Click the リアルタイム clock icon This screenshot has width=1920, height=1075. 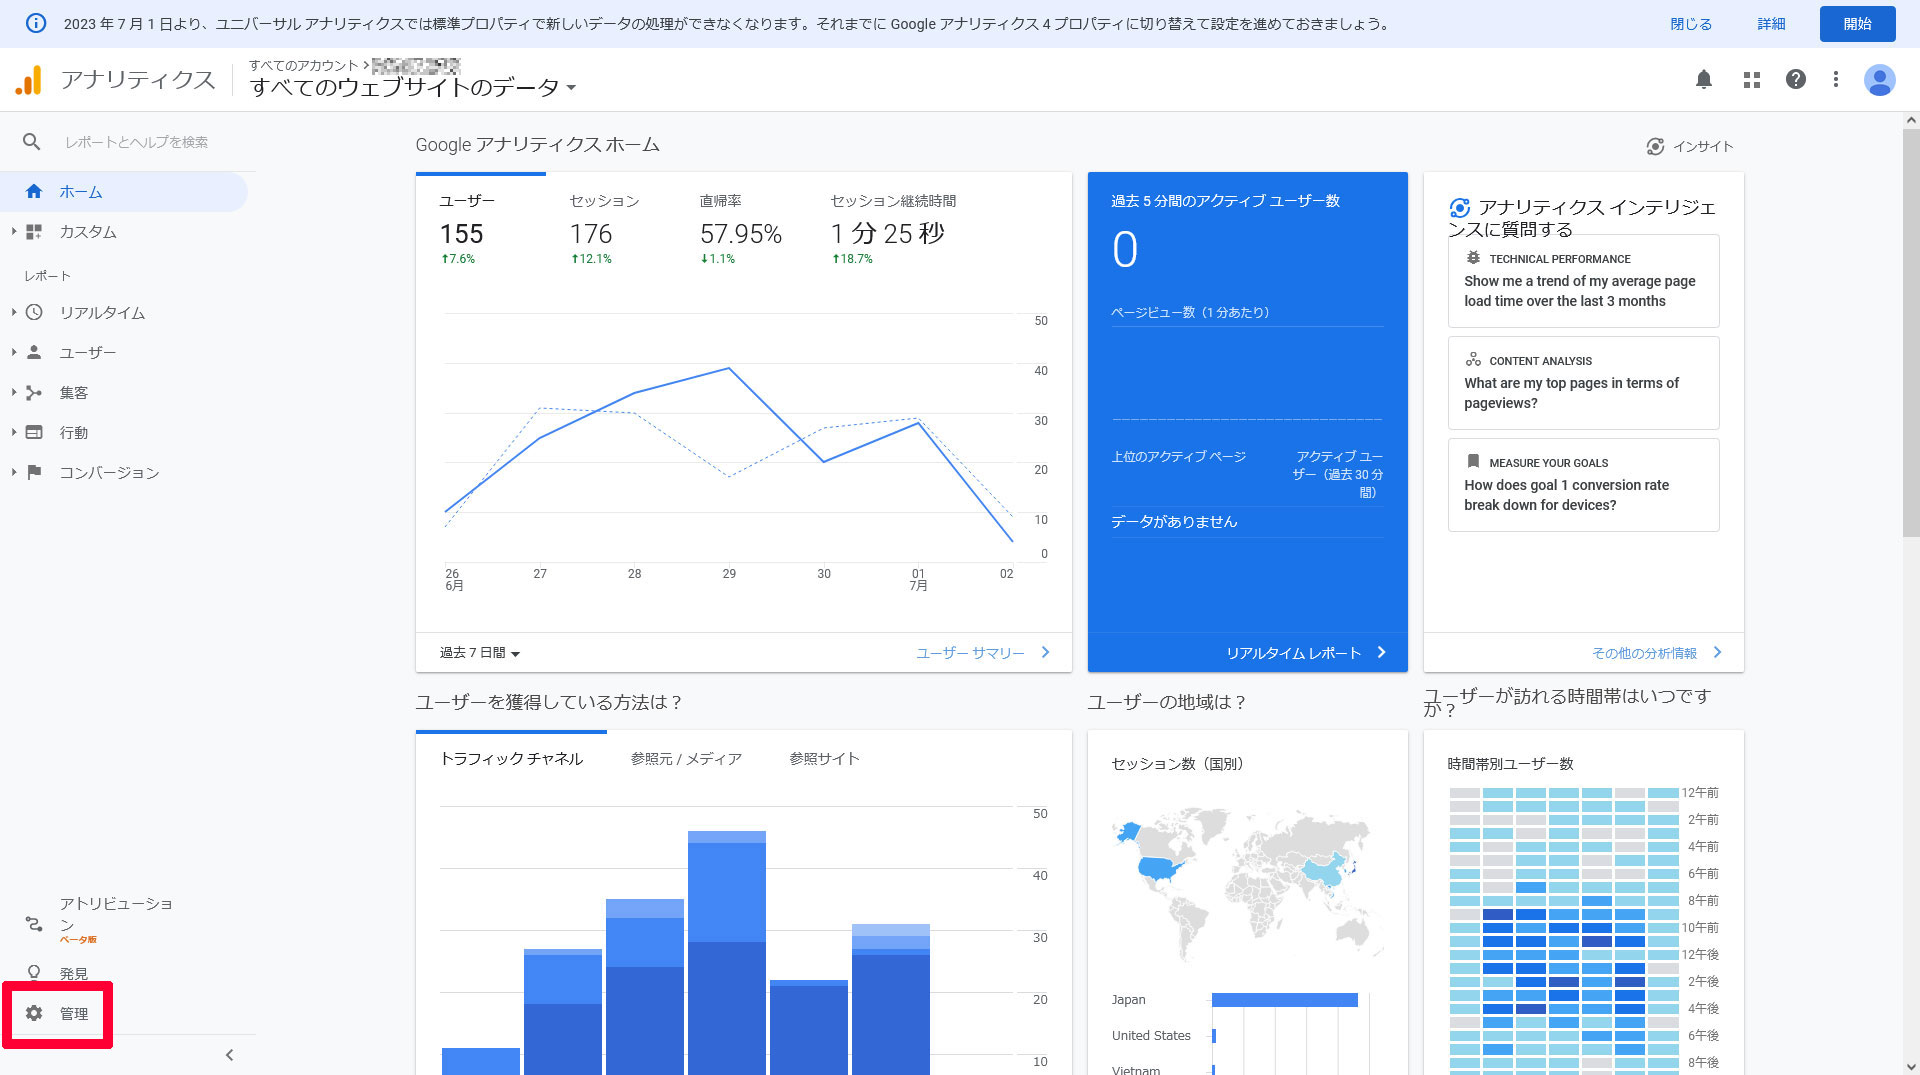pos(34,312)
